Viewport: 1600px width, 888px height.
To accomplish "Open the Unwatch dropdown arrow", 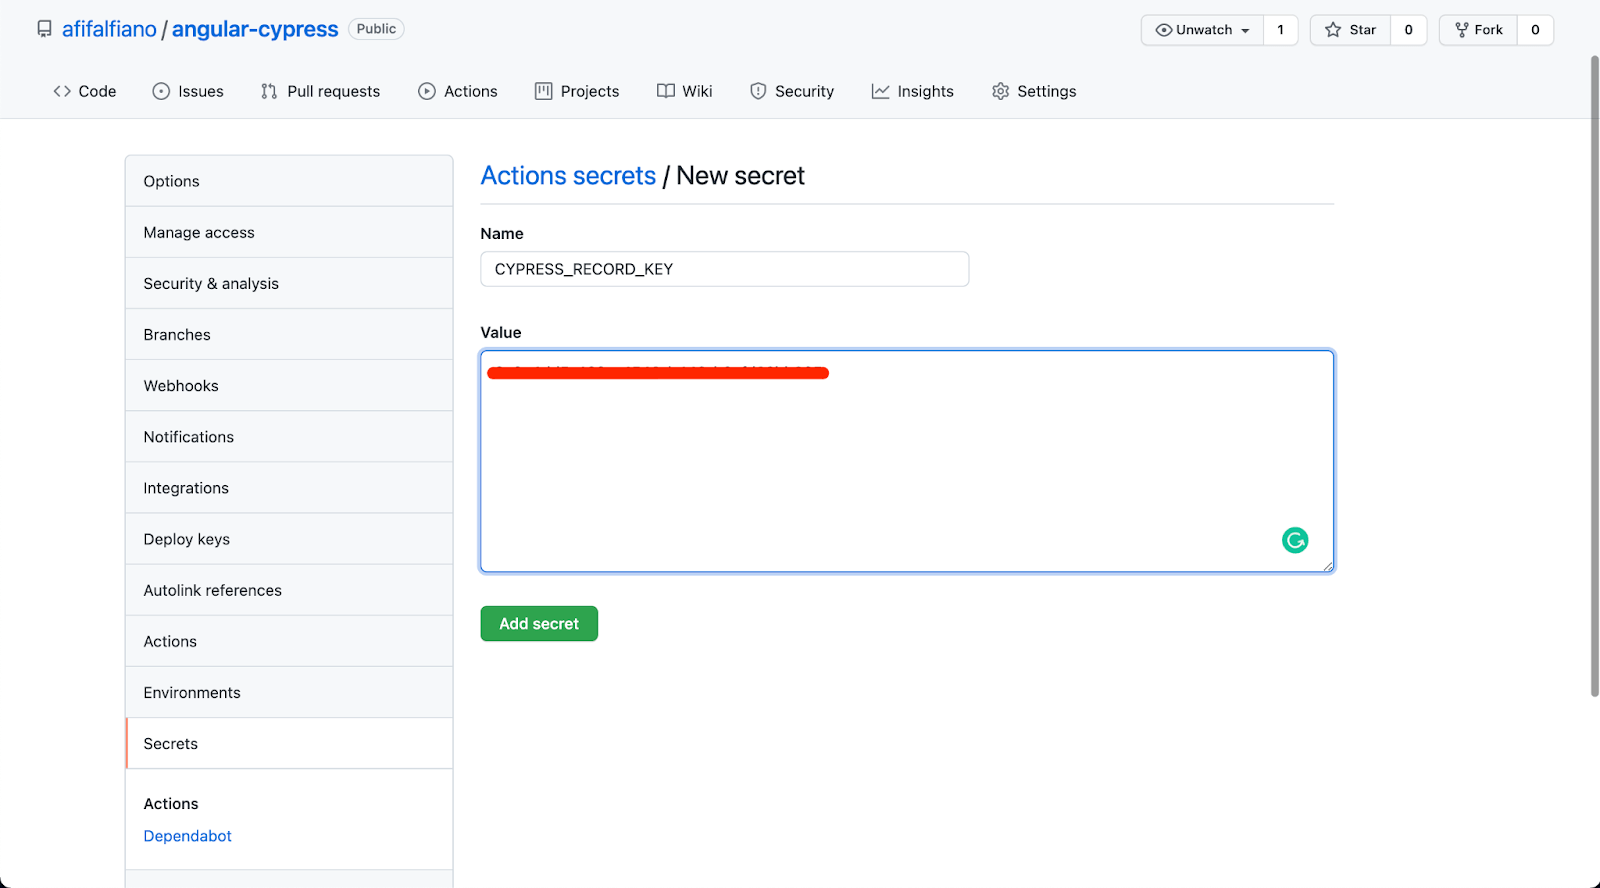I will tap(1245, 31).
